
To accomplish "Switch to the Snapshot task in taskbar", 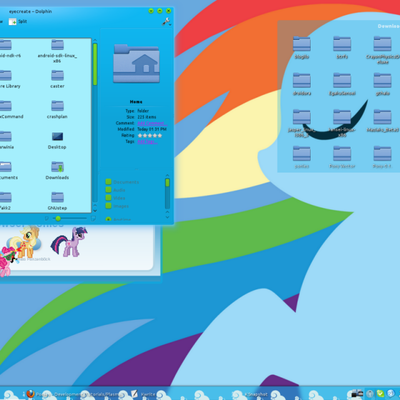I will click(256, 394).
